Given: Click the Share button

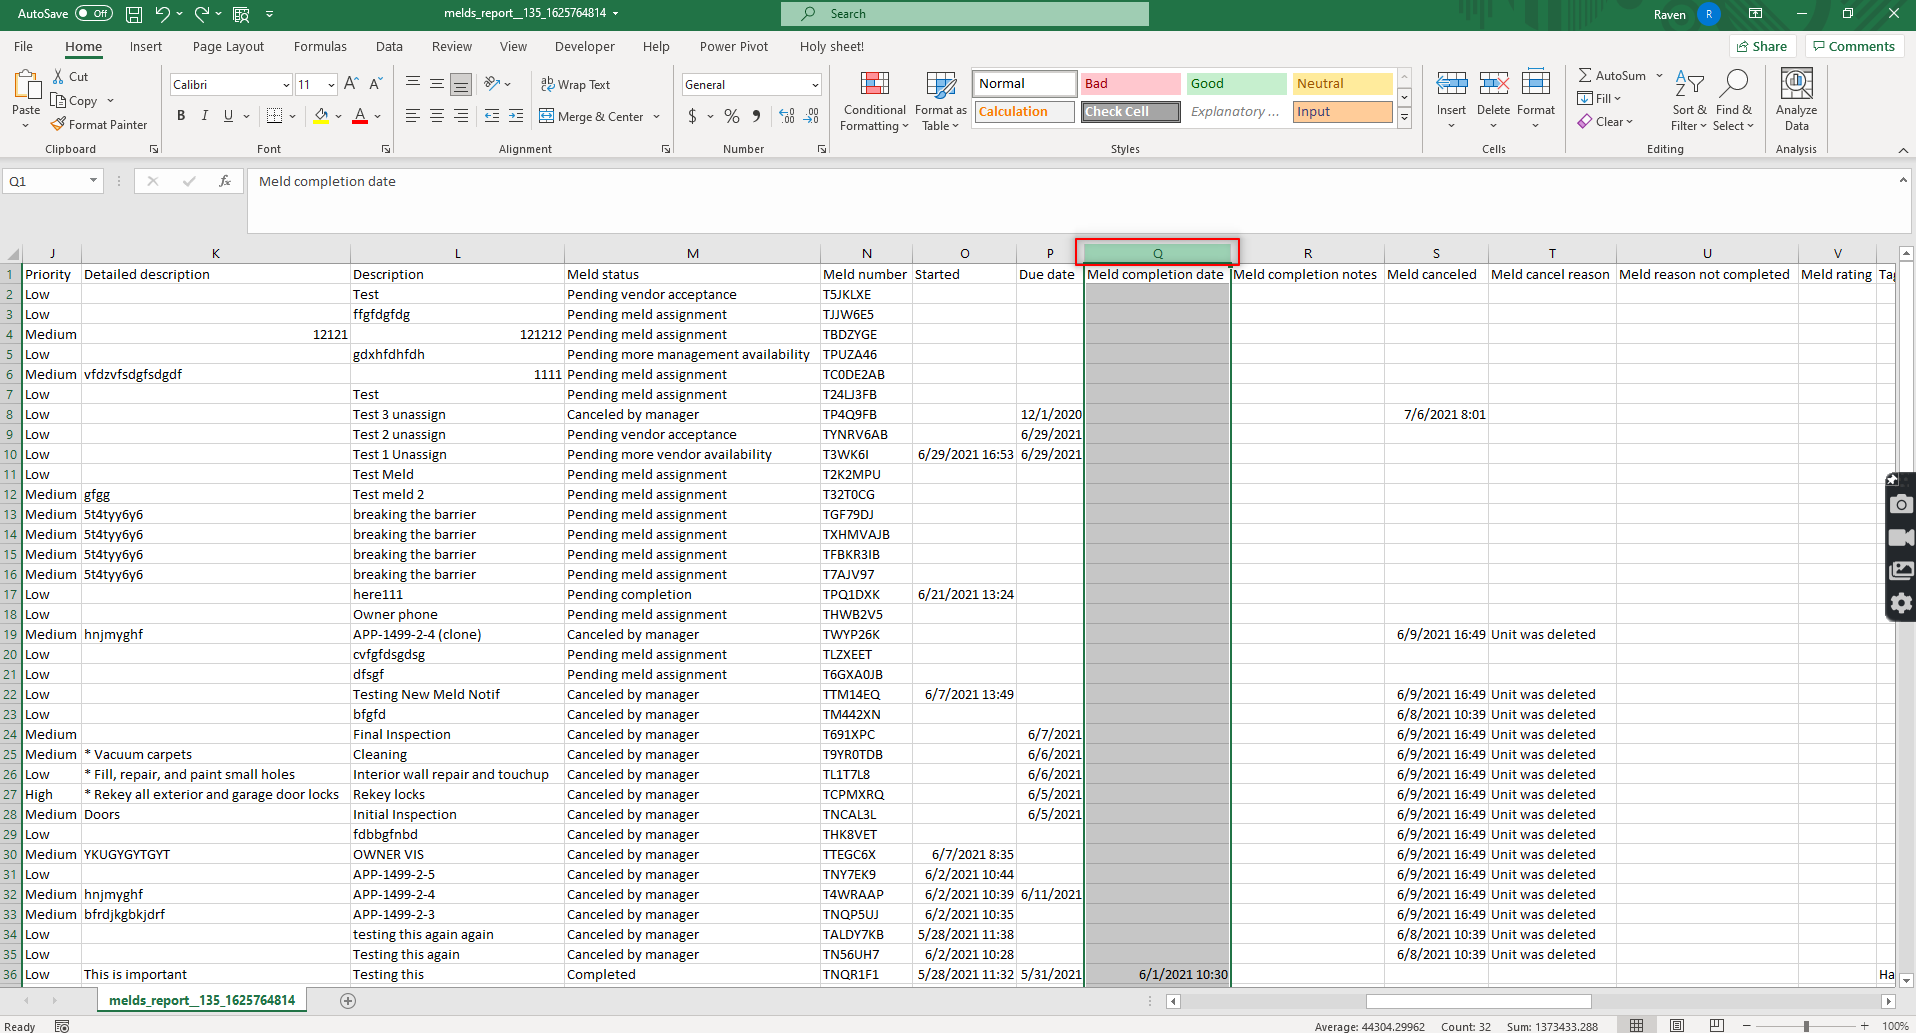Looking at the screenshot, I should [x=1762, y=47].
